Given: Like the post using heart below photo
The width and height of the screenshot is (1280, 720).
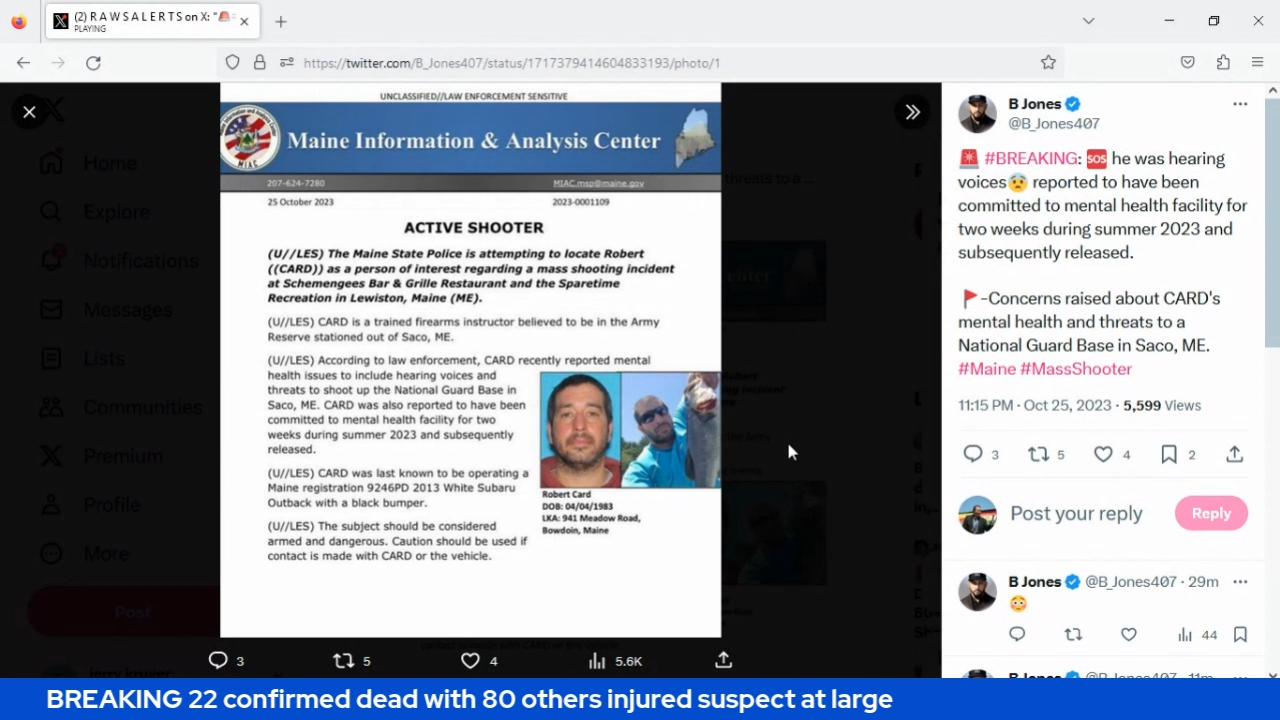Looking at the screenshot, I should (470, 660).
